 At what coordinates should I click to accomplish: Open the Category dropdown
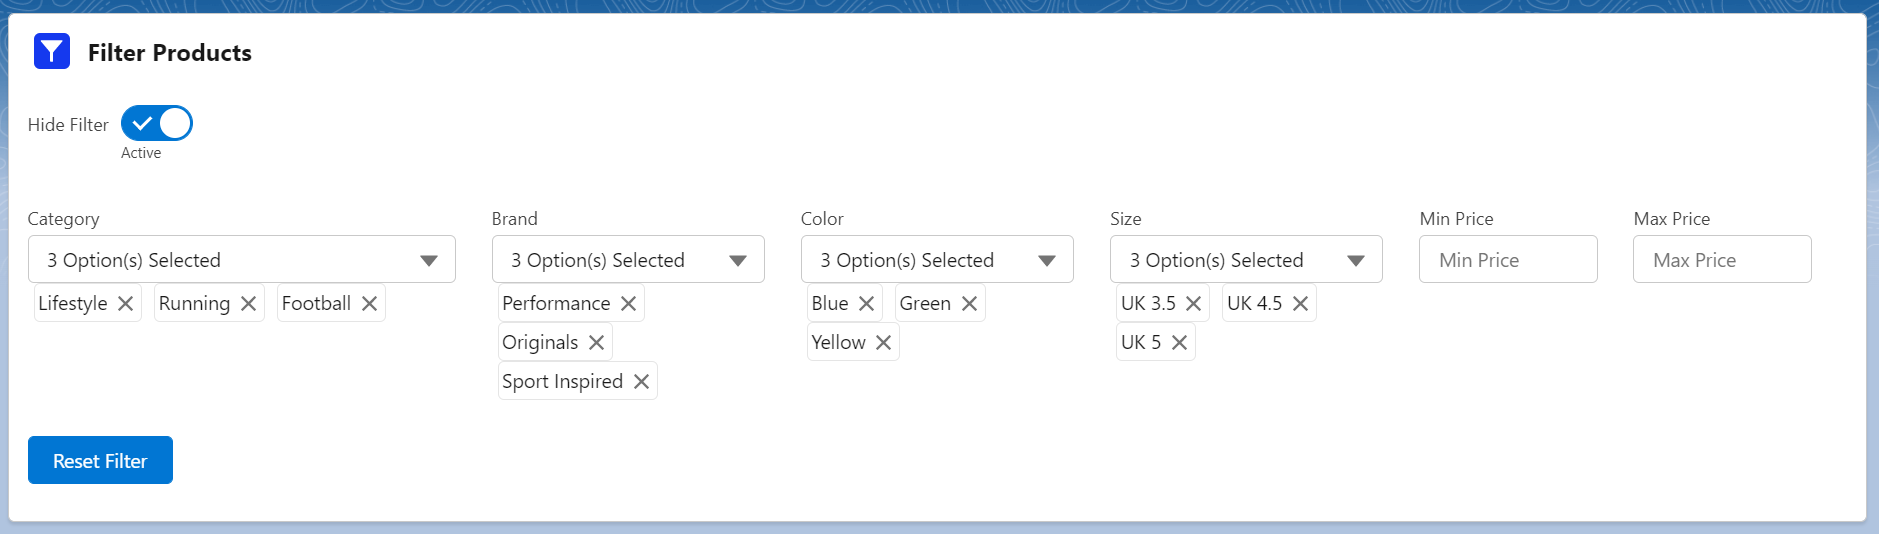click(x=242, y=259)
